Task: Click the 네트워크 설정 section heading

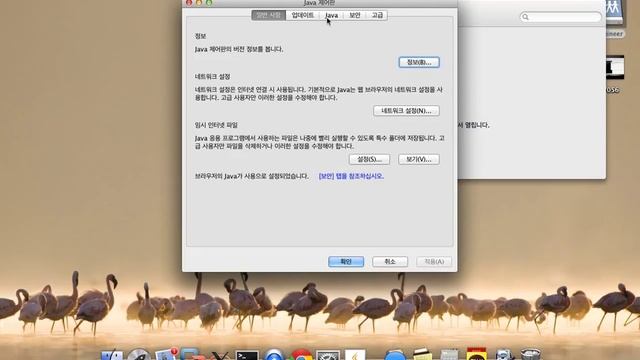Action: point(213,77)
